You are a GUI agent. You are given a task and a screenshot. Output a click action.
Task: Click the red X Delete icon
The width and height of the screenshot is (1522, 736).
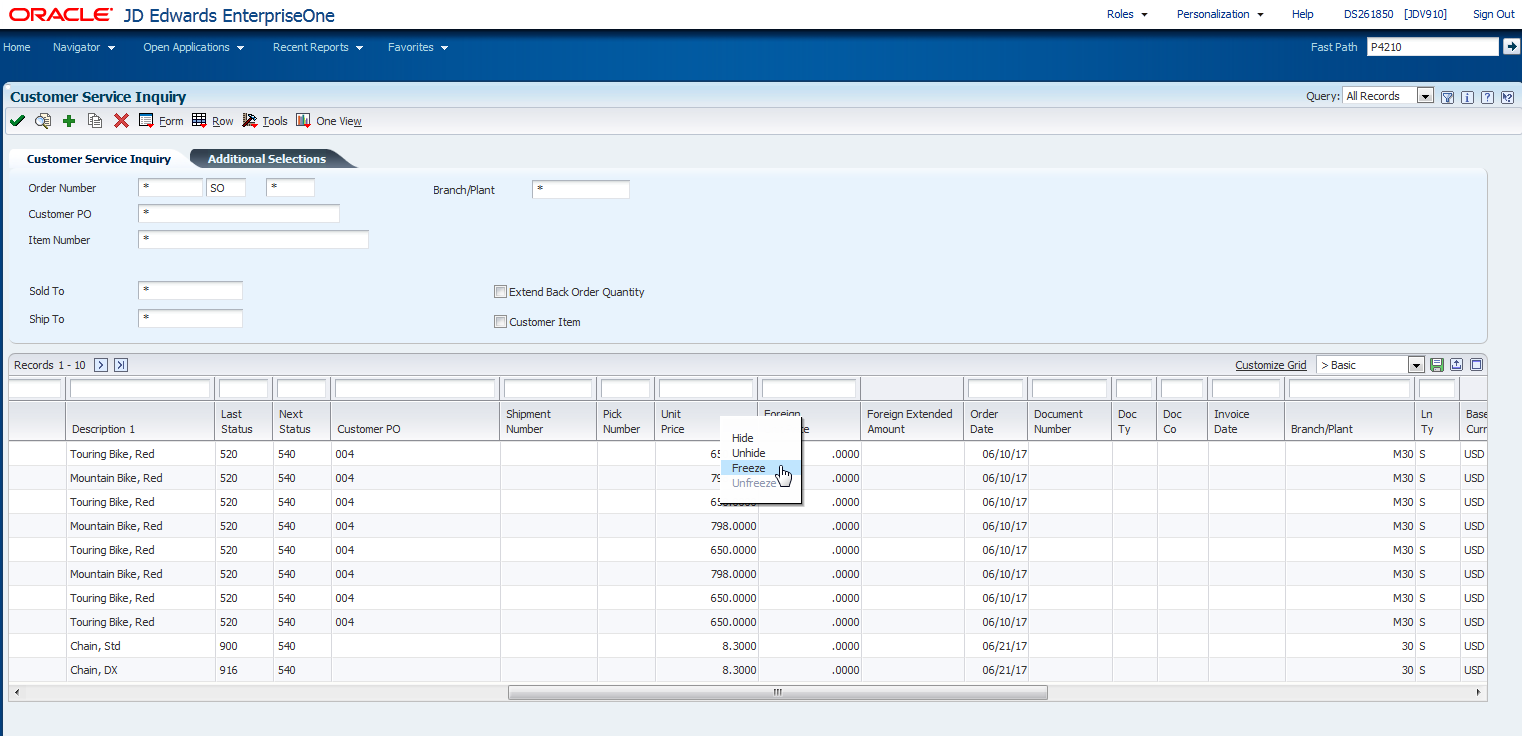pyautogui.click(x=121, y=121)
